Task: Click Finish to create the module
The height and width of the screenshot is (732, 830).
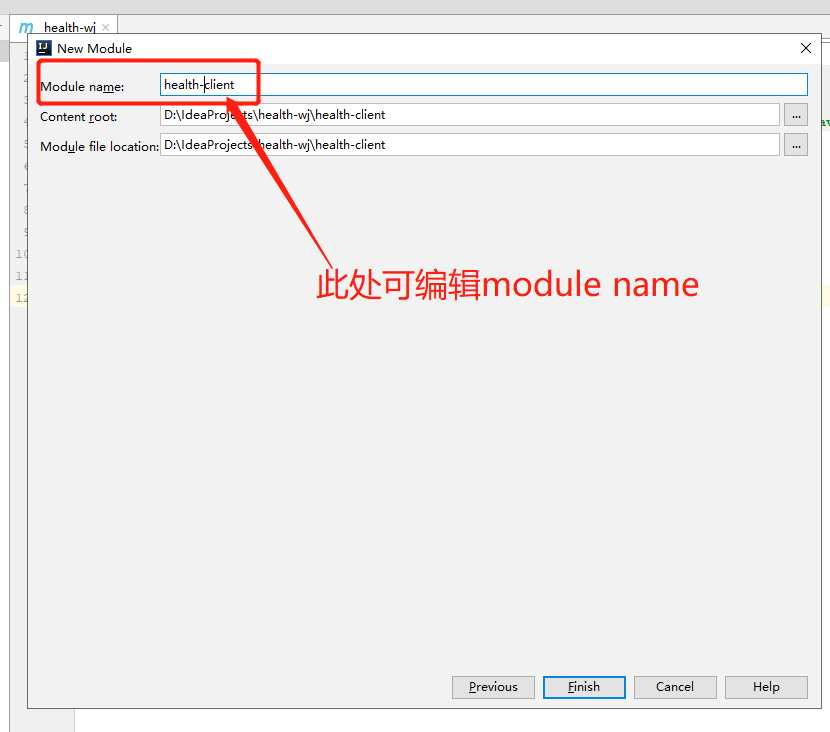Action: coord(584,687)
